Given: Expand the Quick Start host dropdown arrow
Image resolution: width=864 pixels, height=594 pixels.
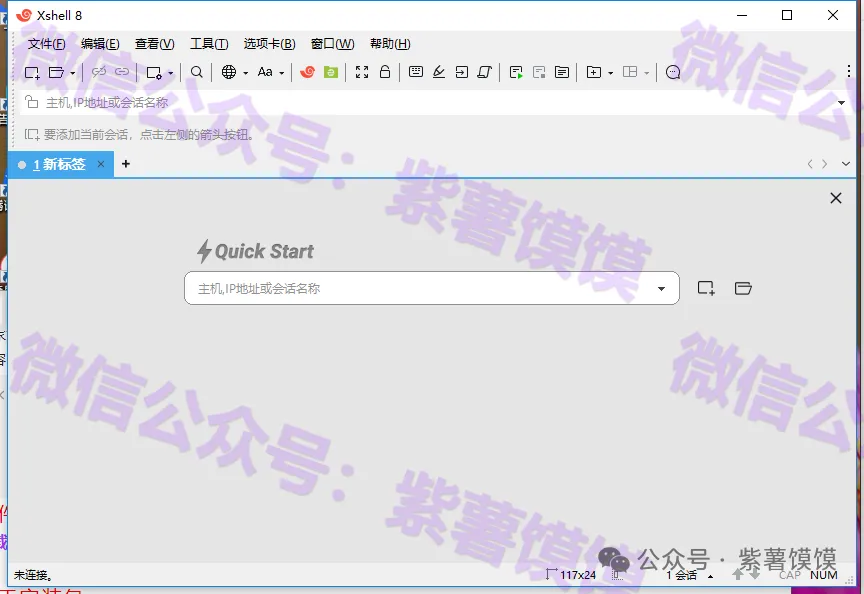Looking at the screenshot, I should tap(661, 289).
